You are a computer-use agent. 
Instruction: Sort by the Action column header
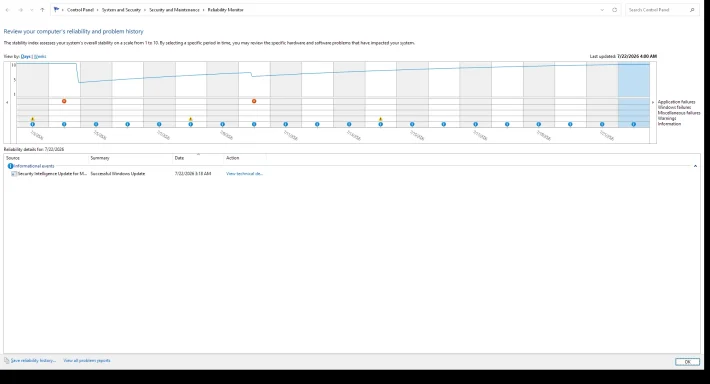[x=245, y=158]
